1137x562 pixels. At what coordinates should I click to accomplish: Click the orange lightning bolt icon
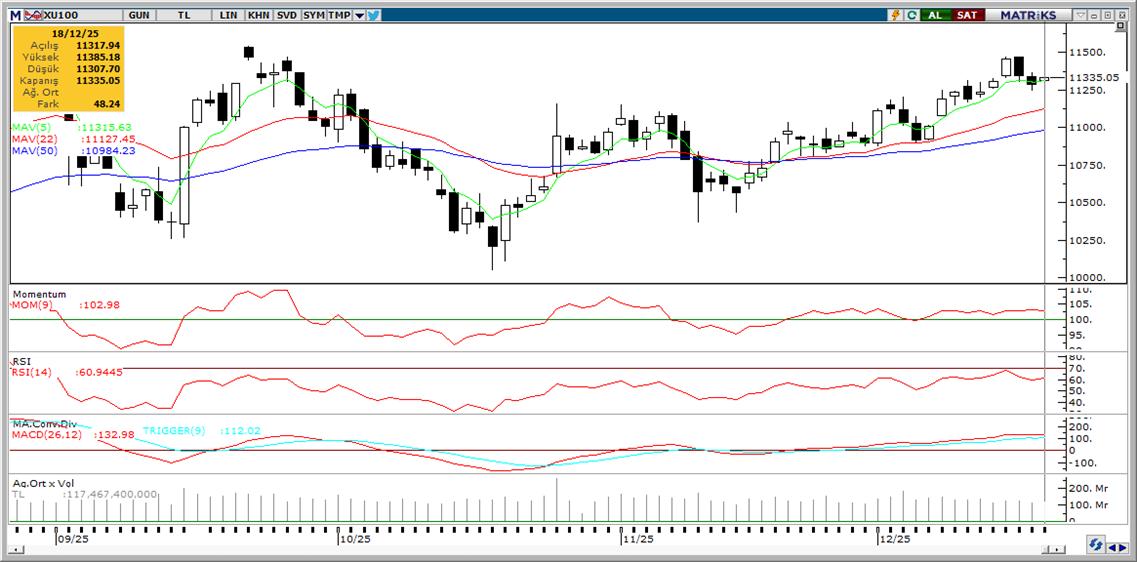(897, 15)
